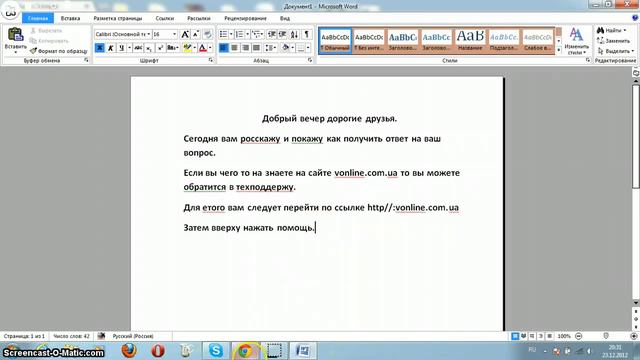Select align right icon
The width and height of the screenshot is (640, 360).
coord(245,48)
